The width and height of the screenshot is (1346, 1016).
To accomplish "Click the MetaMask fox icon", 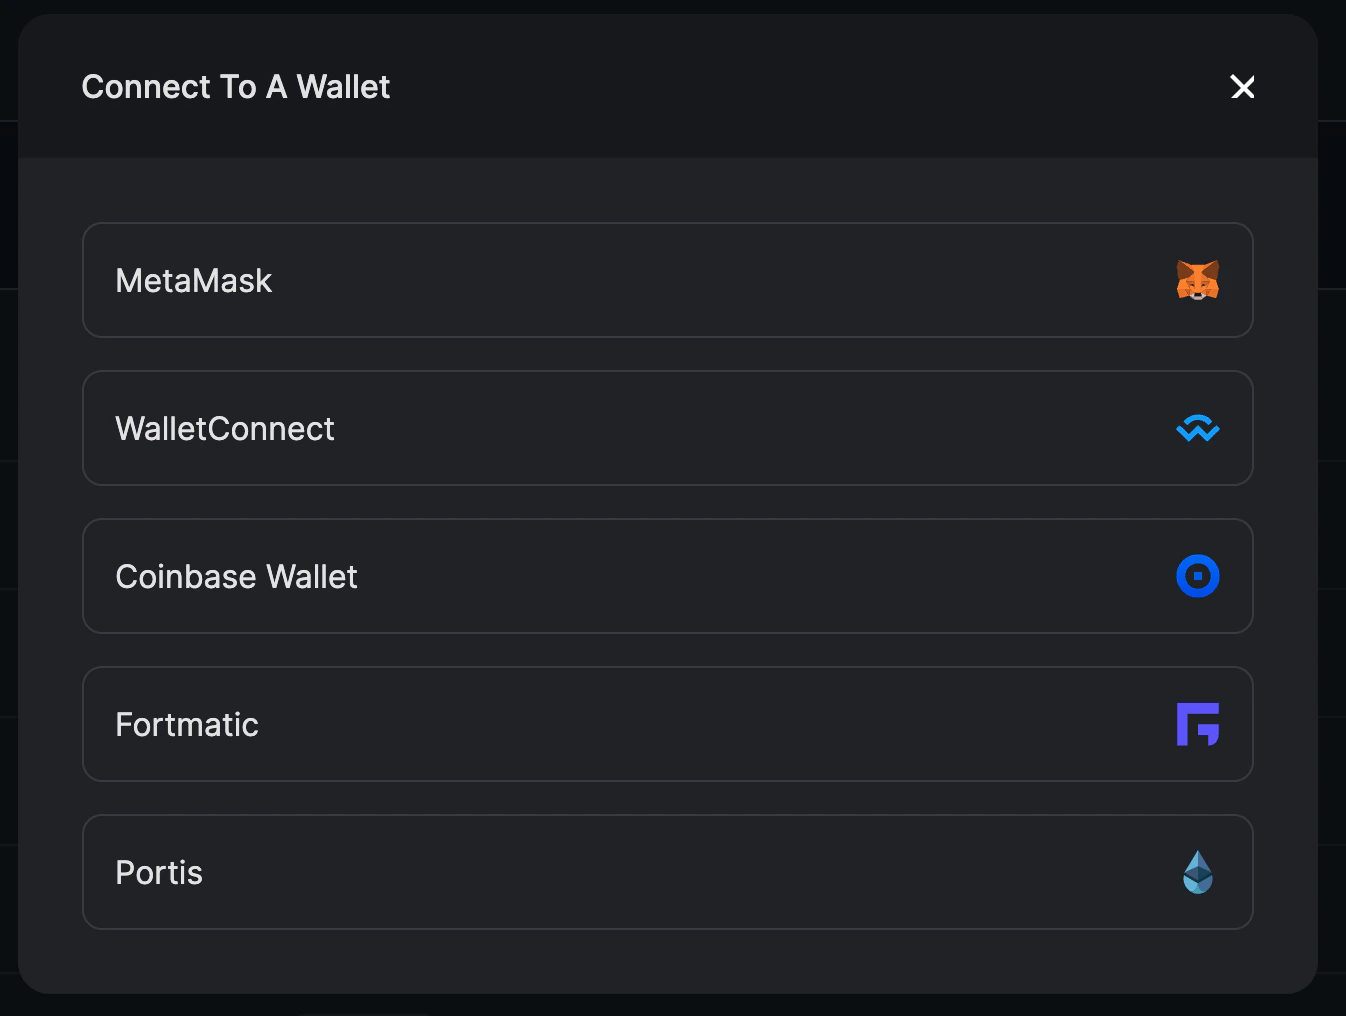I will coord(1198,280).
